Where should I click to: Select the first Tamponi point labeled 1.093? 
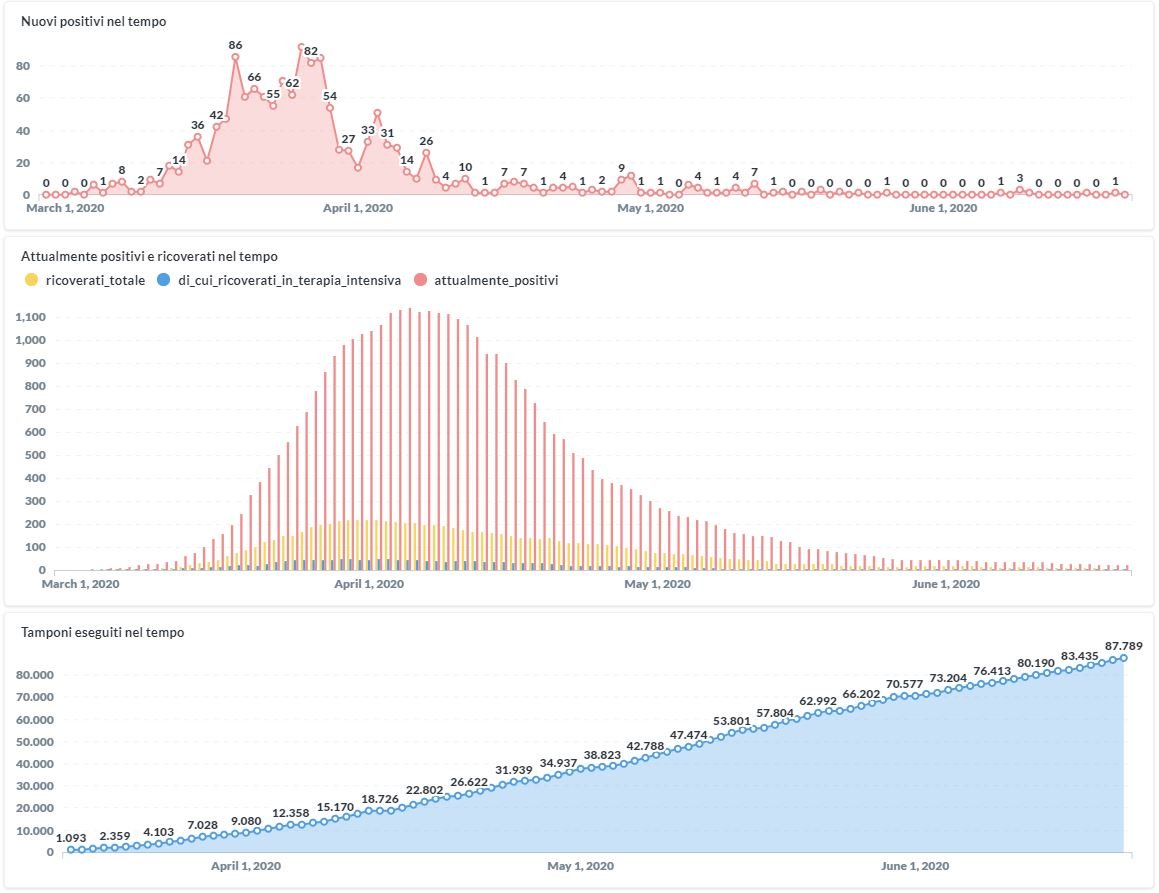point(70,850)
